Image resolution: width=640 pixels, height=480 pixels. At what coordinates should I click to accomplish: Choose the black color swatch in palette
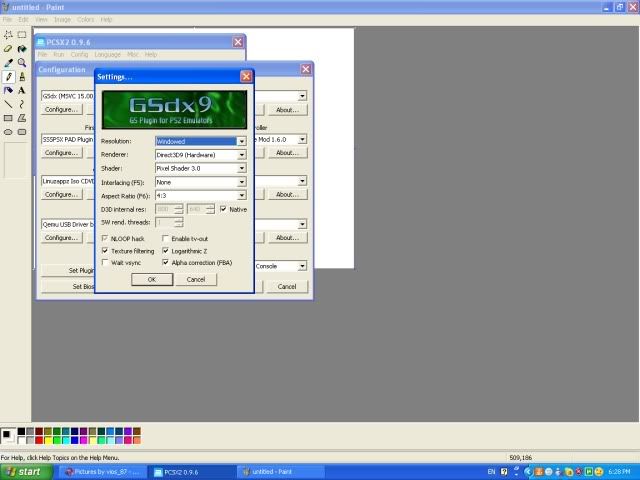pyautogui.click(x=21, y=431)
